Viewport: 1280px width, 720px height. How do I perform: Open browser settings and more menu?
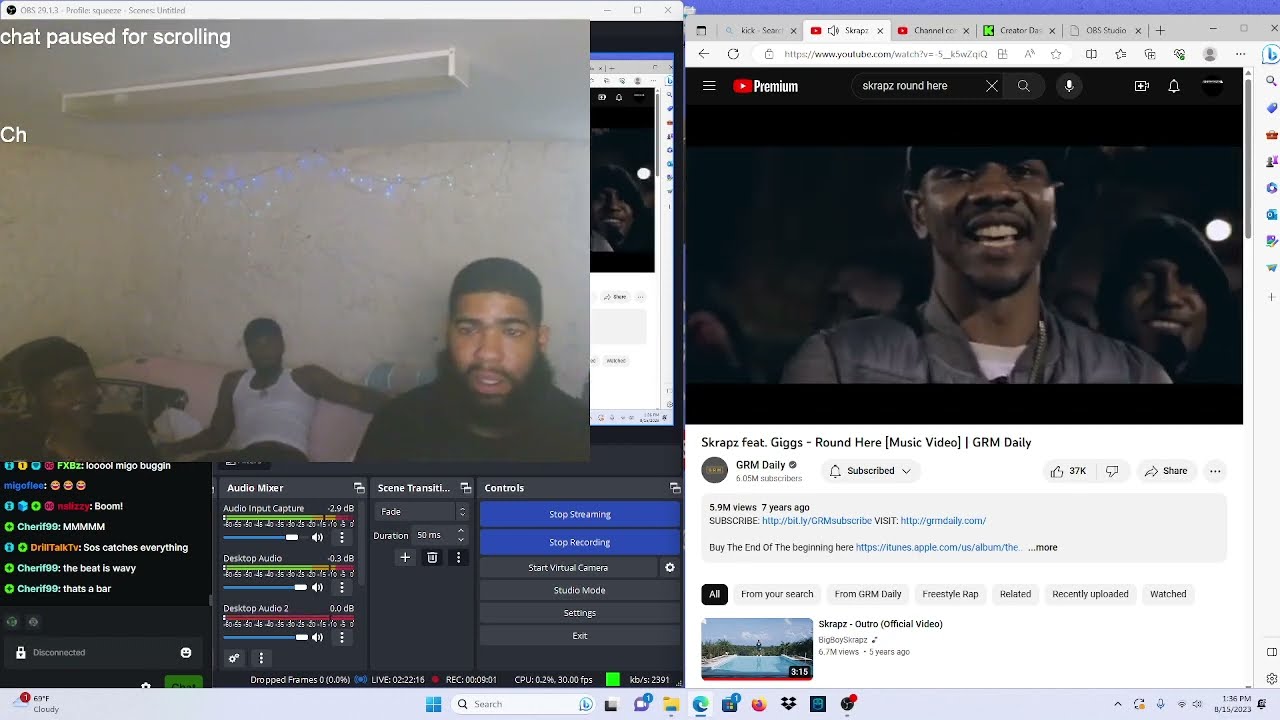pyautogui.click(x=1241, y=54)
